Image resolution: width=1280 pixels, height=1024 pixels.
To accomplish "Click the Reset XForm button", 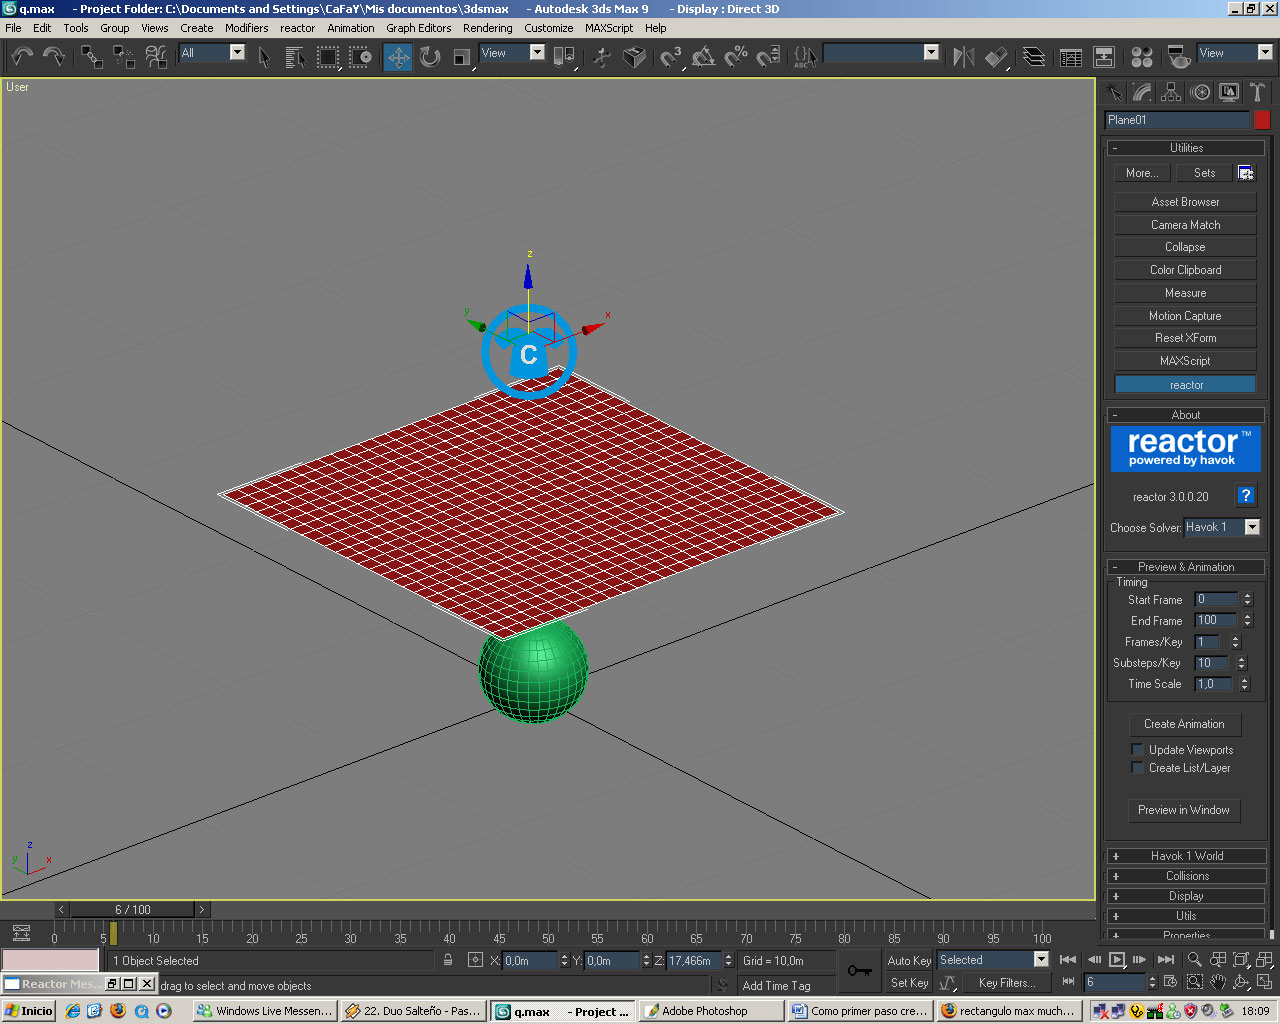I will point(1185,338).
